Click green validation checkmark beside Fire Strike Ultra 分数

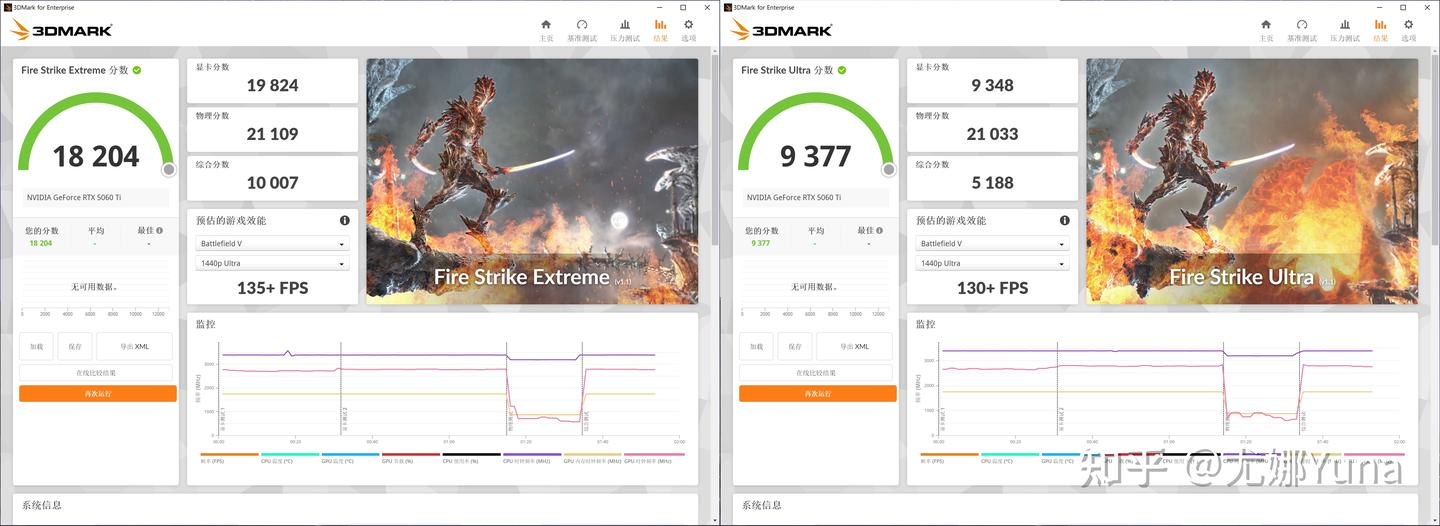point(842,70)
